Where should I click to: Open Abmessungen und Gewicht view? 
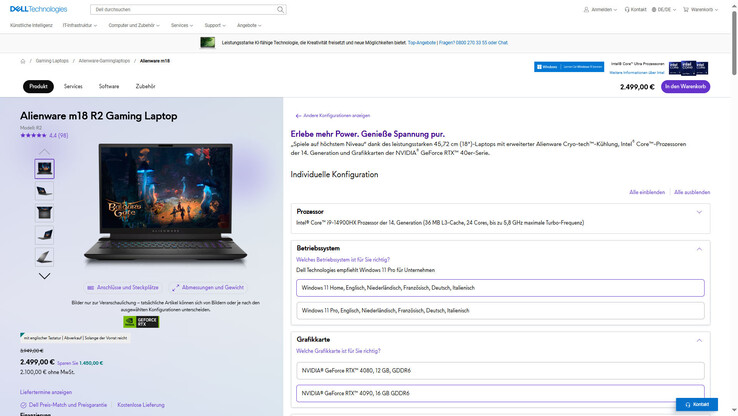click(208, 288)
